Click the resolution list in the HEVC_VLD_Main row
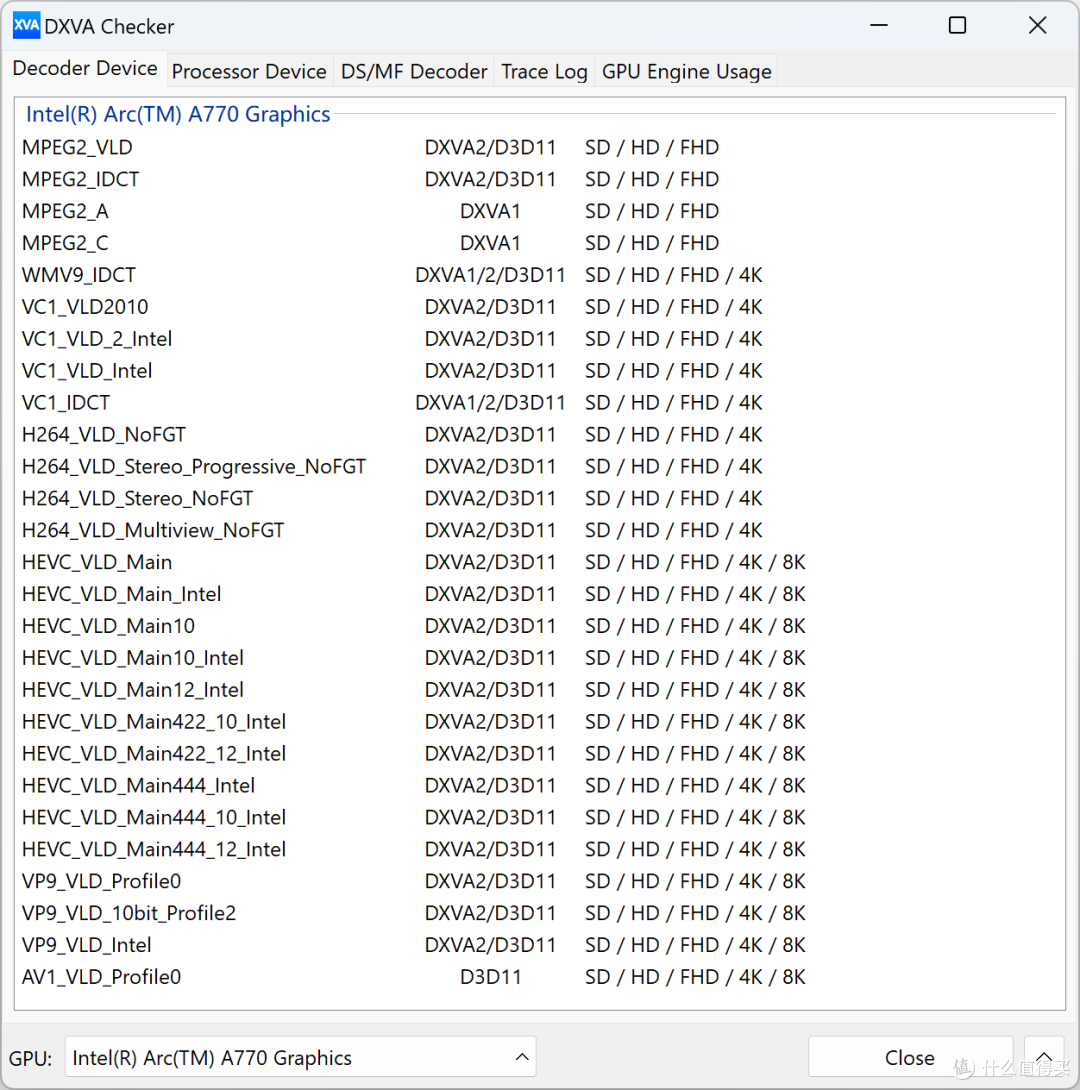This screenshot has width=1080, height=1090. (695, 562)
